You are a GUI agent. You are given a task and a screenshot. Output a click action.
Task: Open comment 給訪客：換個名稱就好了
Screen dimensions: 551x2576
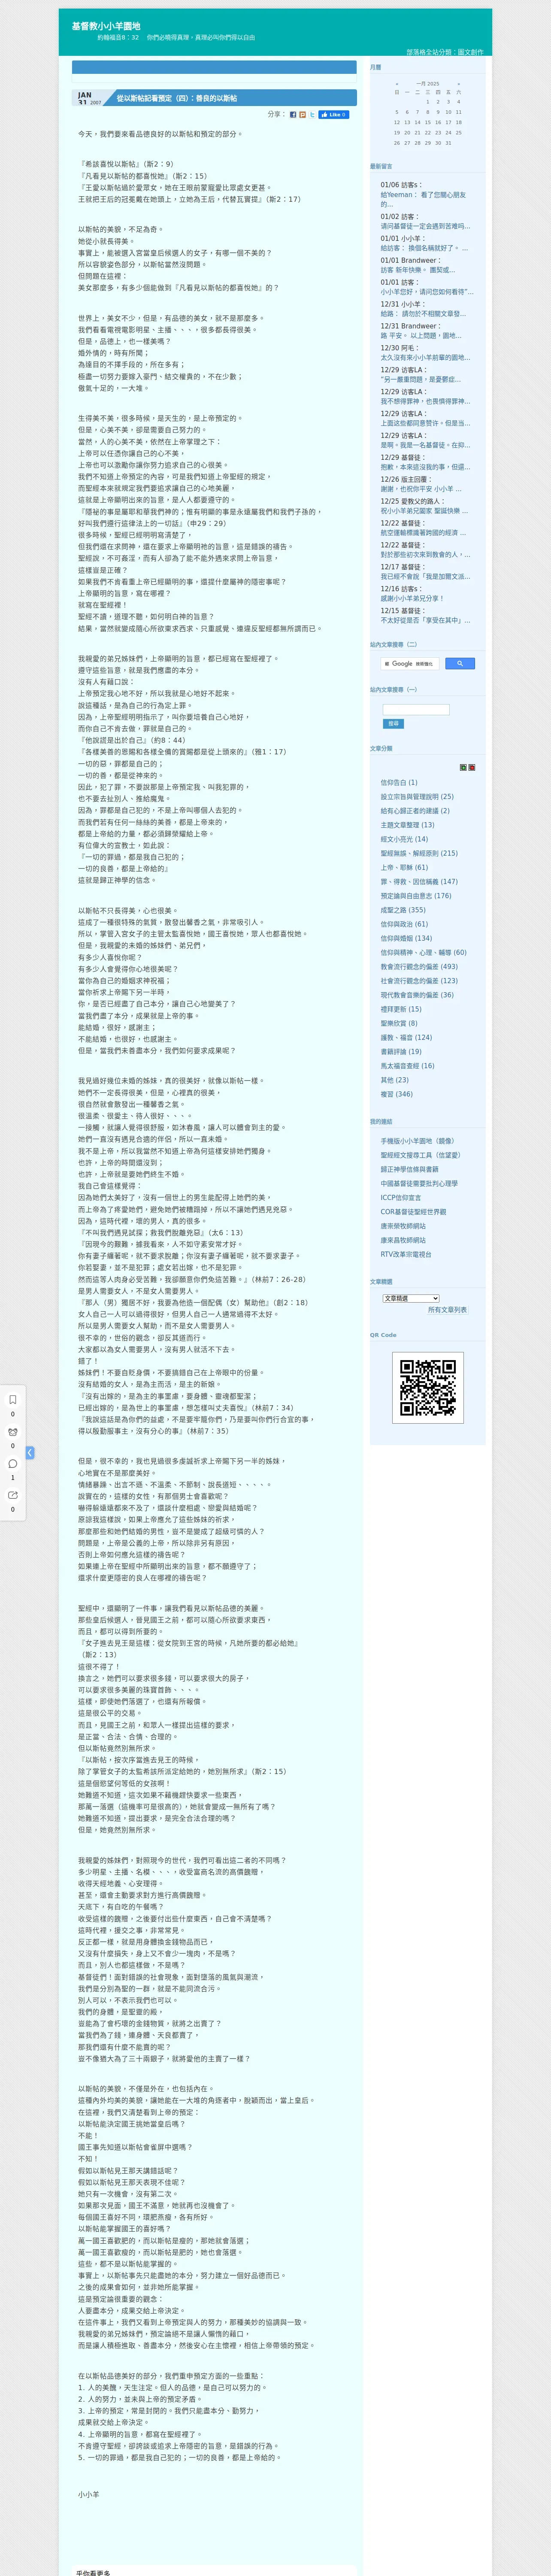424,248
